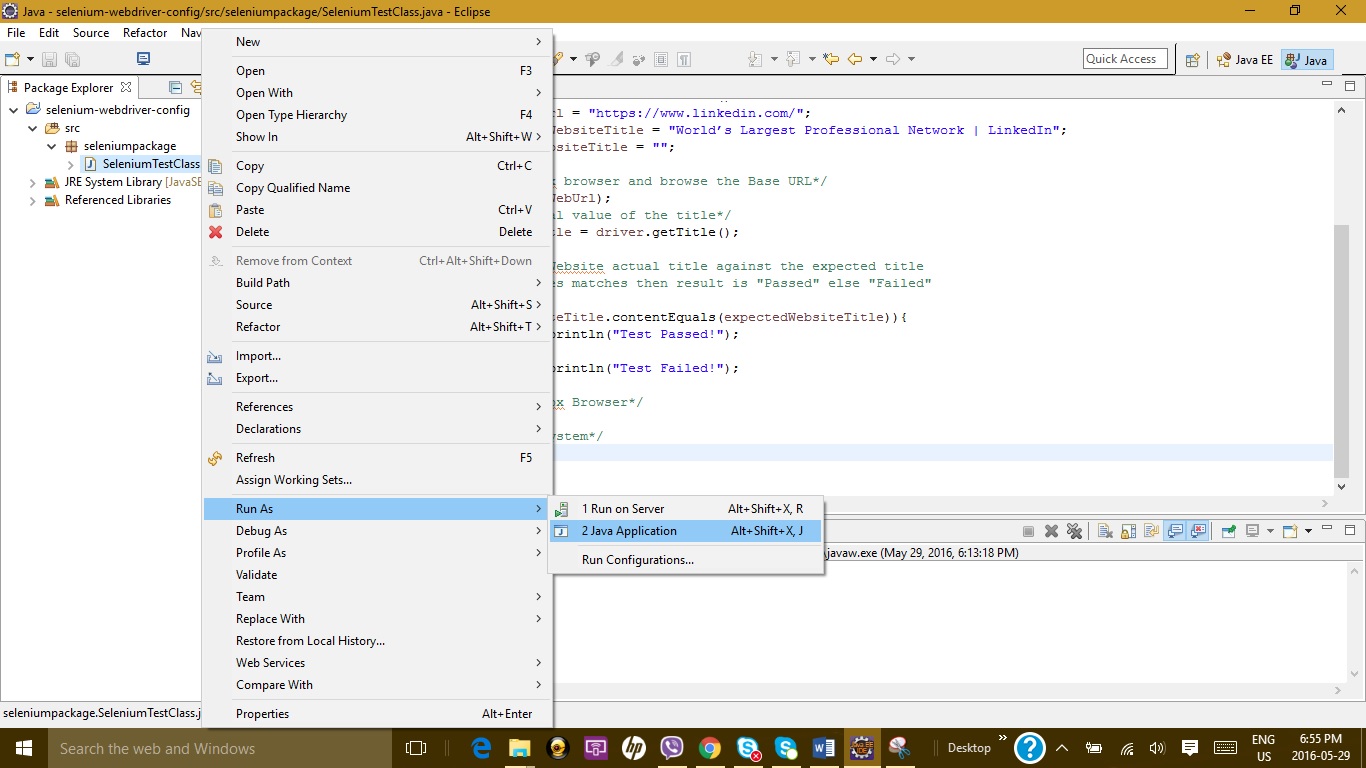Viewport: 1366px width, 768px height.
Task: Choose 1 Run on Server
Action: click(685, 509)
